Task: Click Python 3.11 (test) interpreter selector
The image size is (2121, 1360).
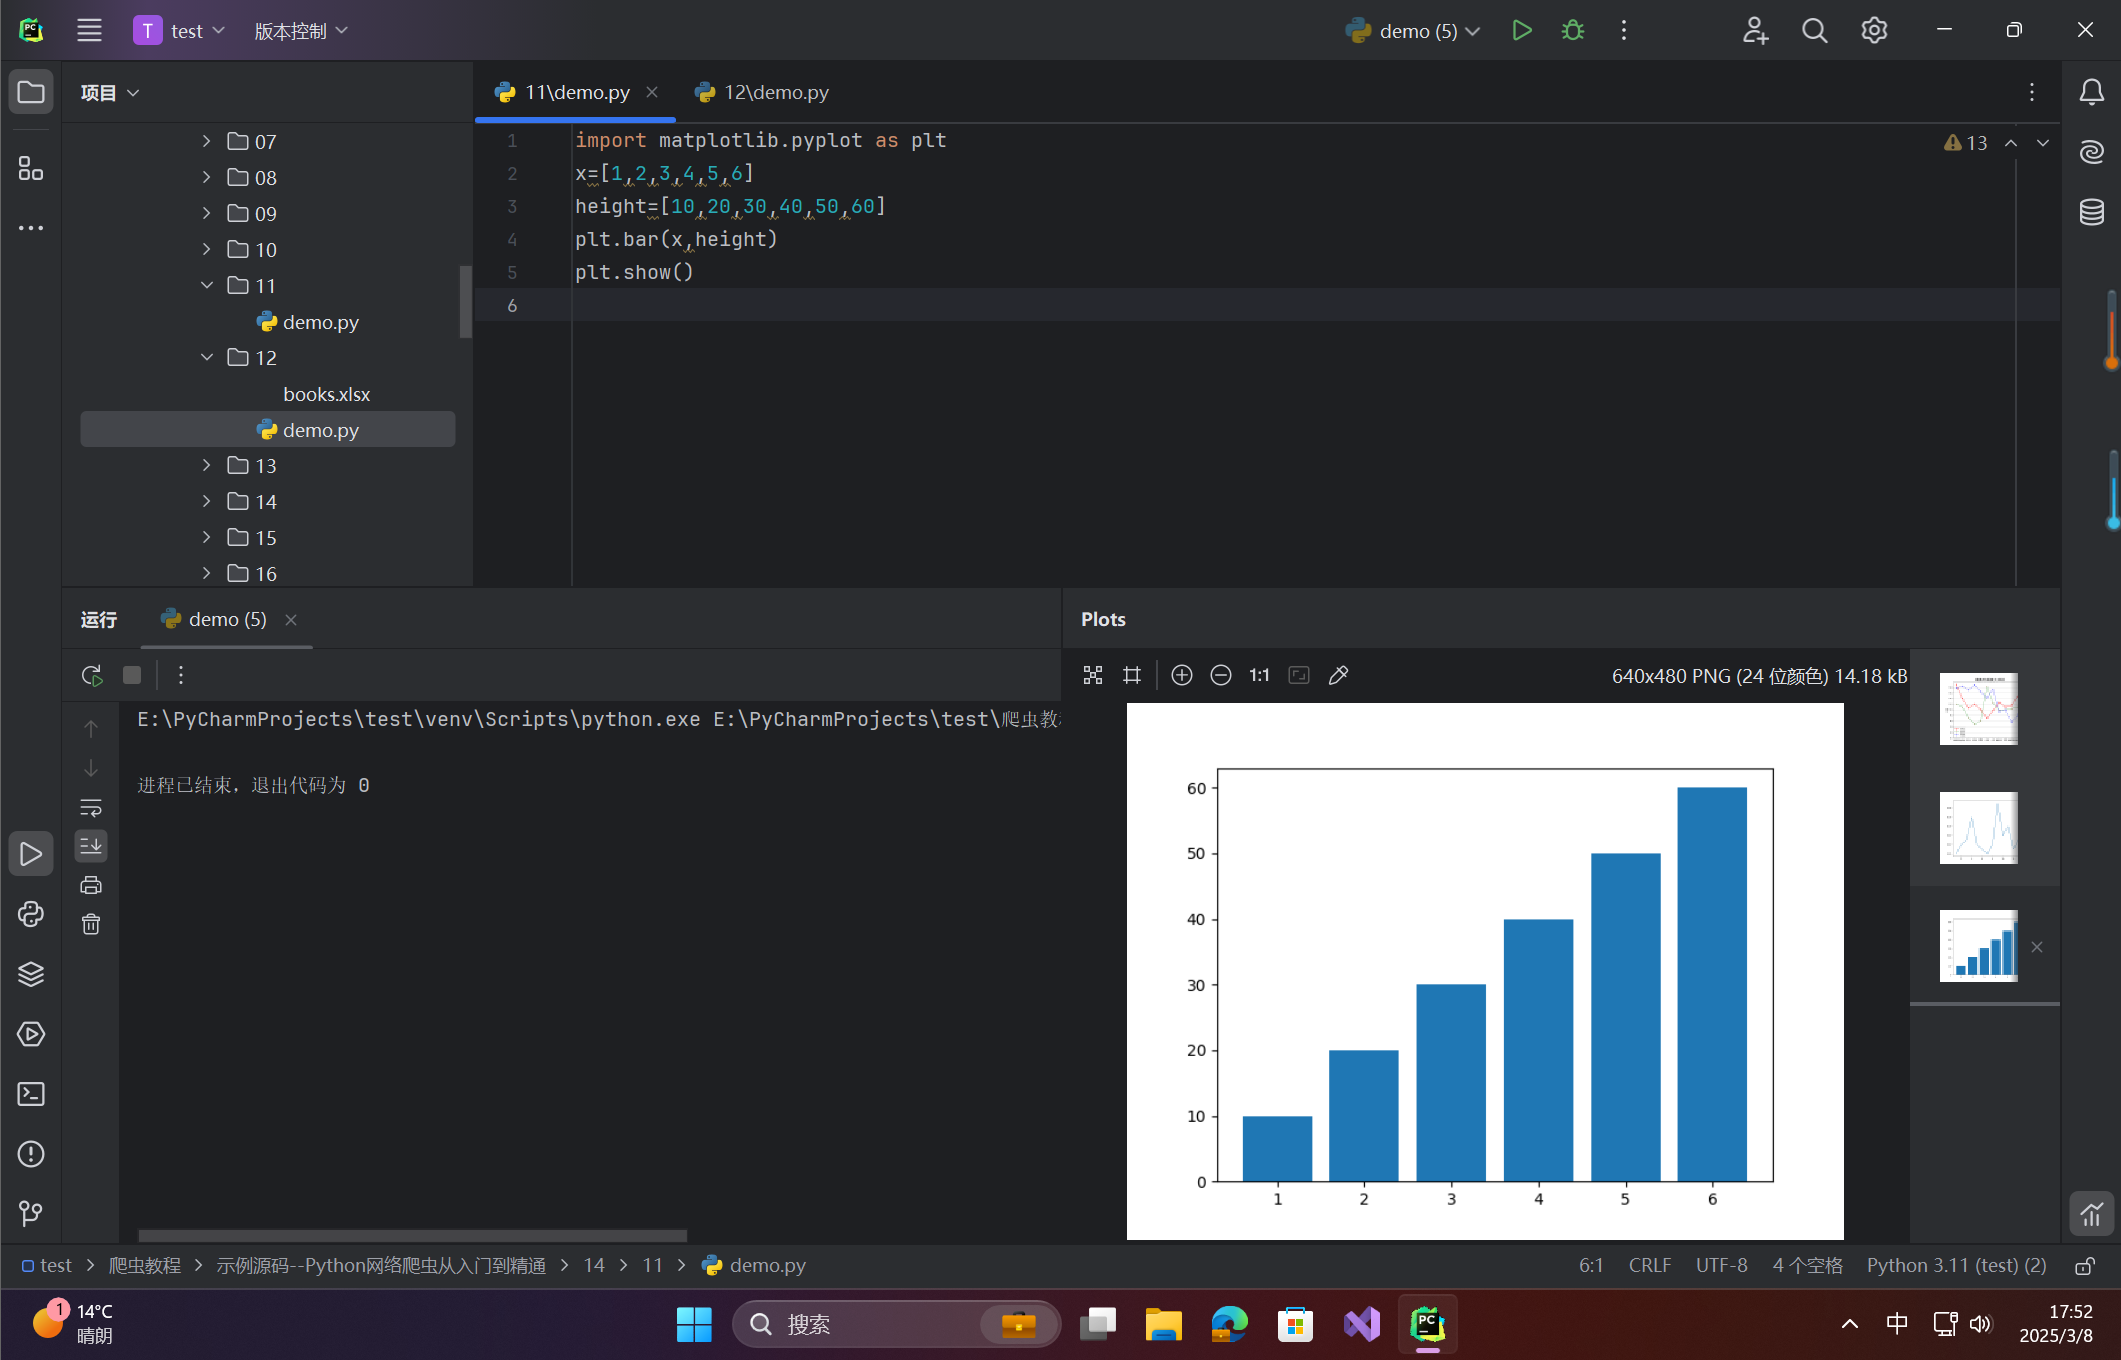Action: pyautogui.click(x=1955, y=1265)
